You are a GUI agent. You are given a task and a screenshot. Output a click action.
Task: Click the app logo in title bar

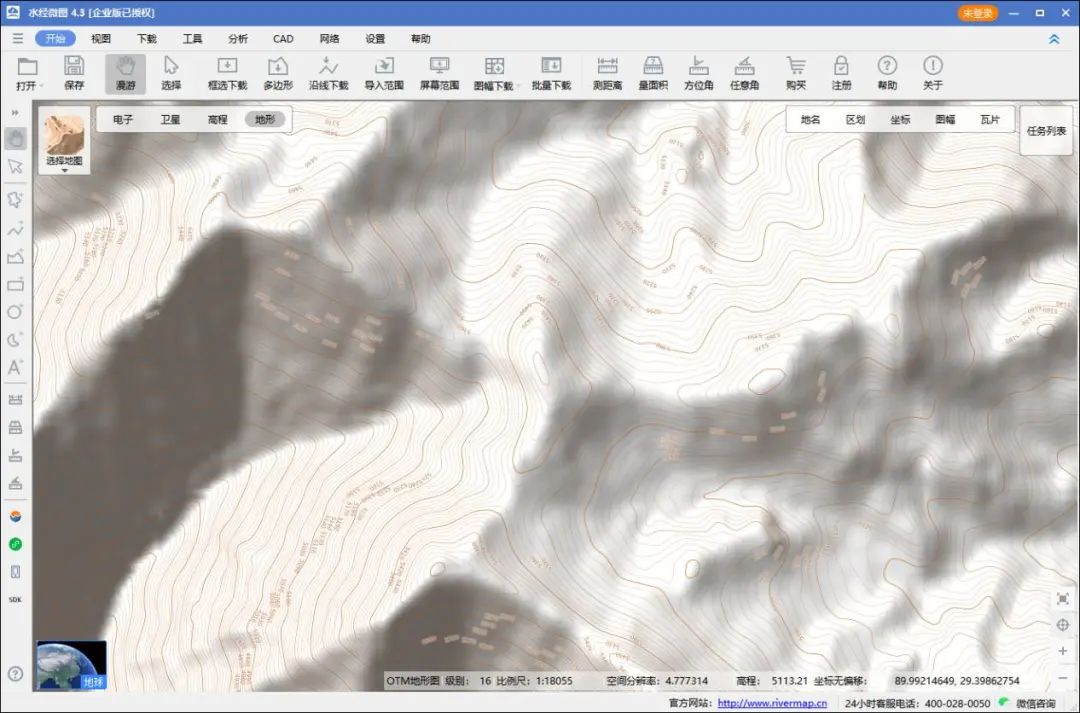(13, 12)
